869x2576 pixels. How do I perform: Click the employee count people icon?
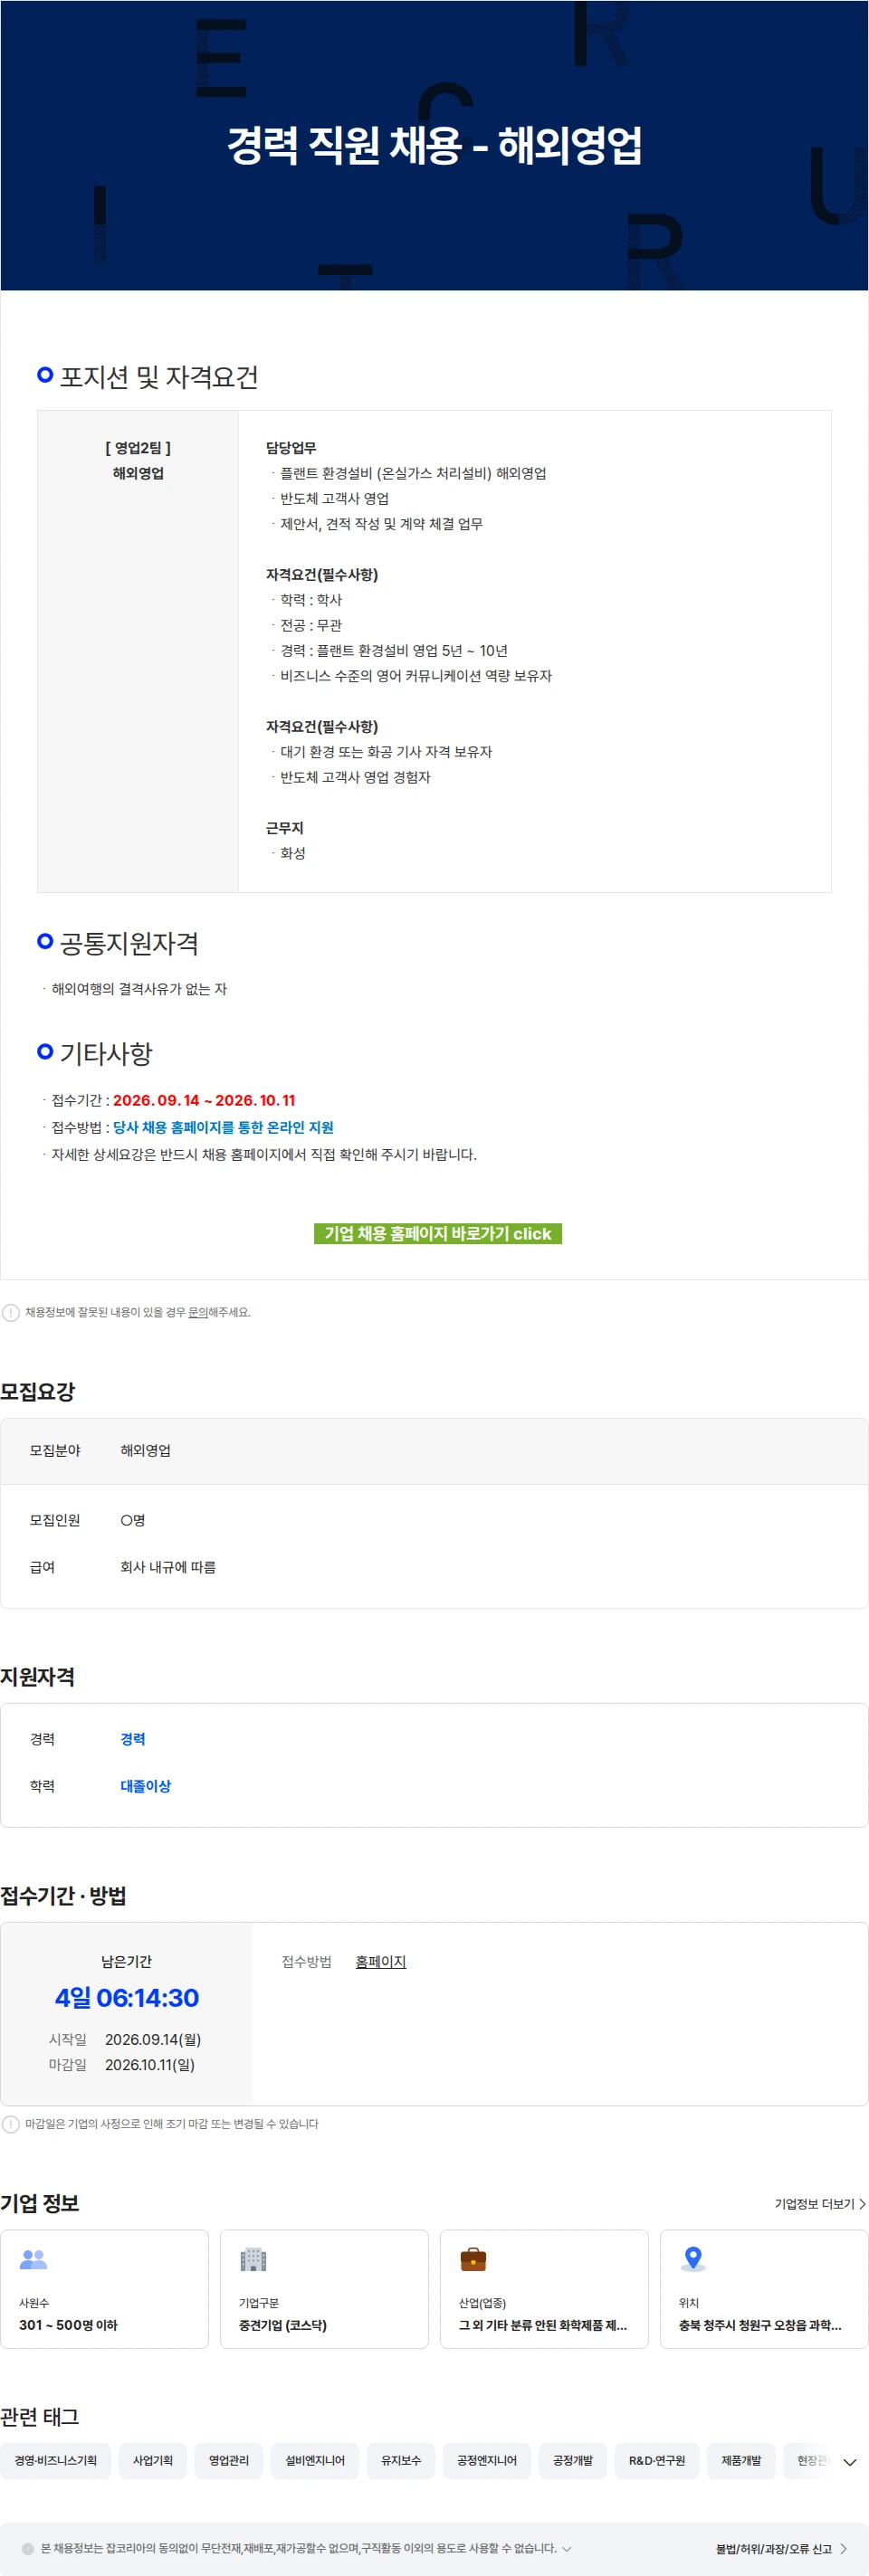pyautogui.click(x=34, y=2259)
